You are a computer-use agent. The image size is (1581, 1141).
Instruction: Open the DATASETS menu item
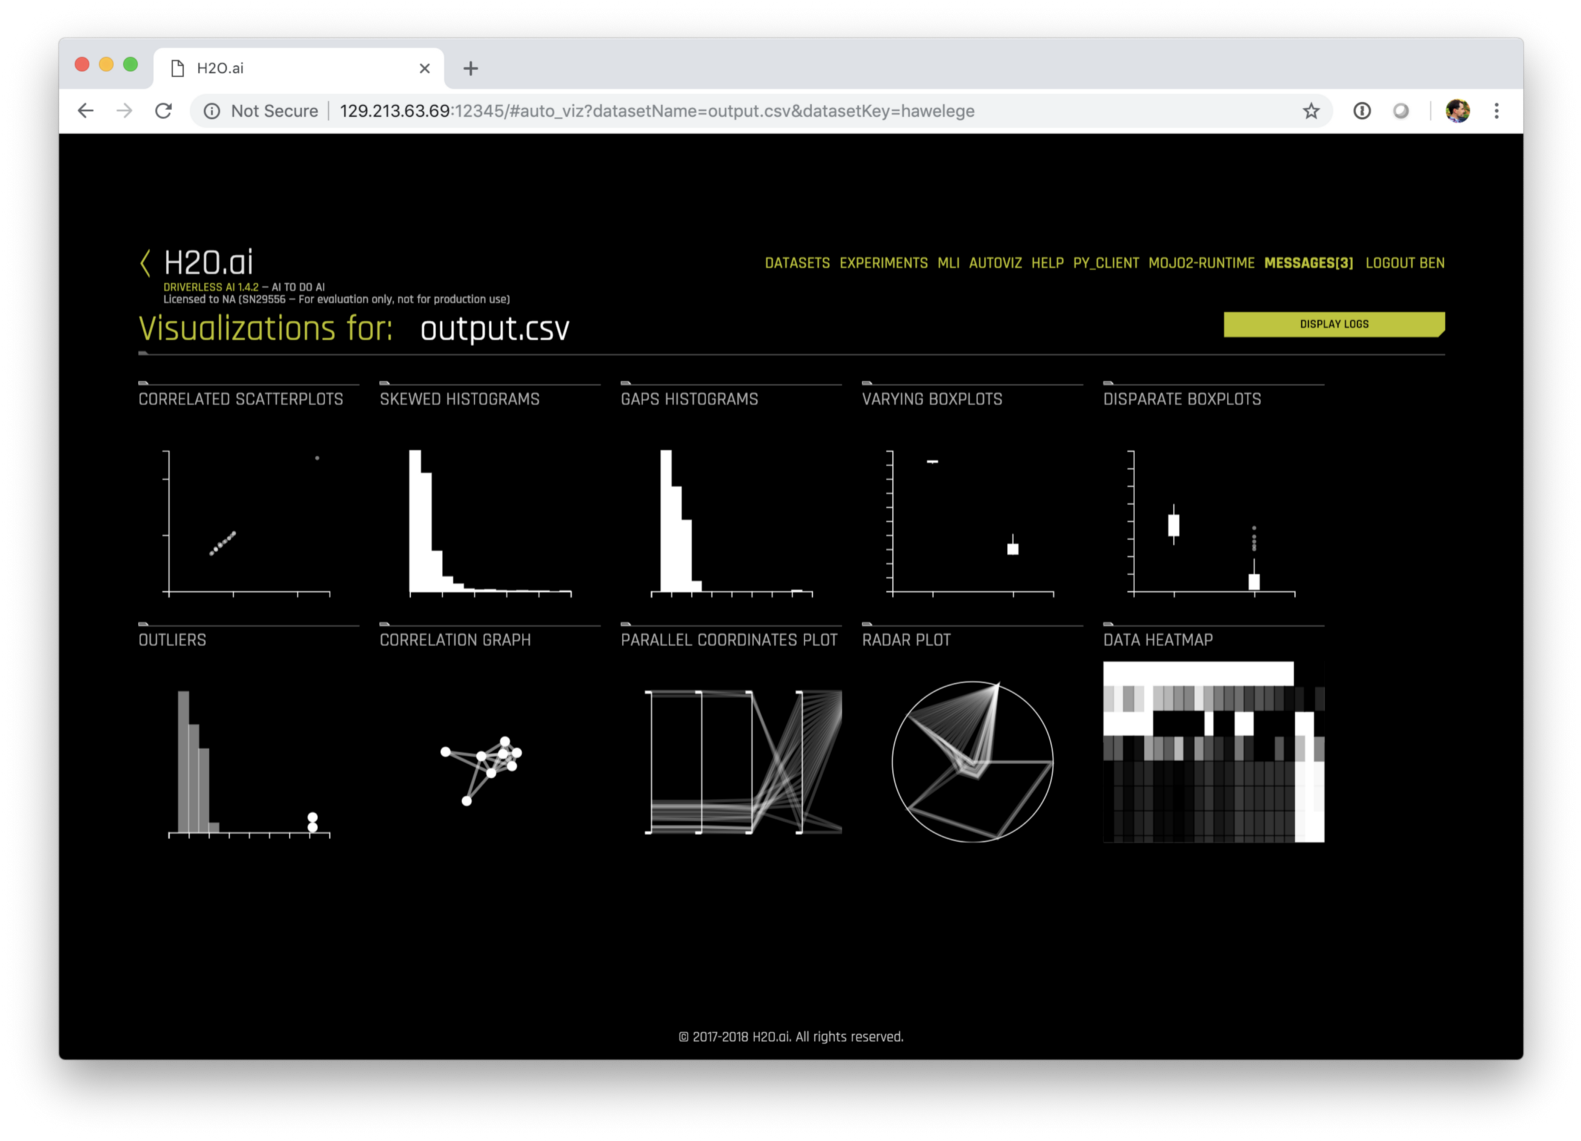coord(797,263)
